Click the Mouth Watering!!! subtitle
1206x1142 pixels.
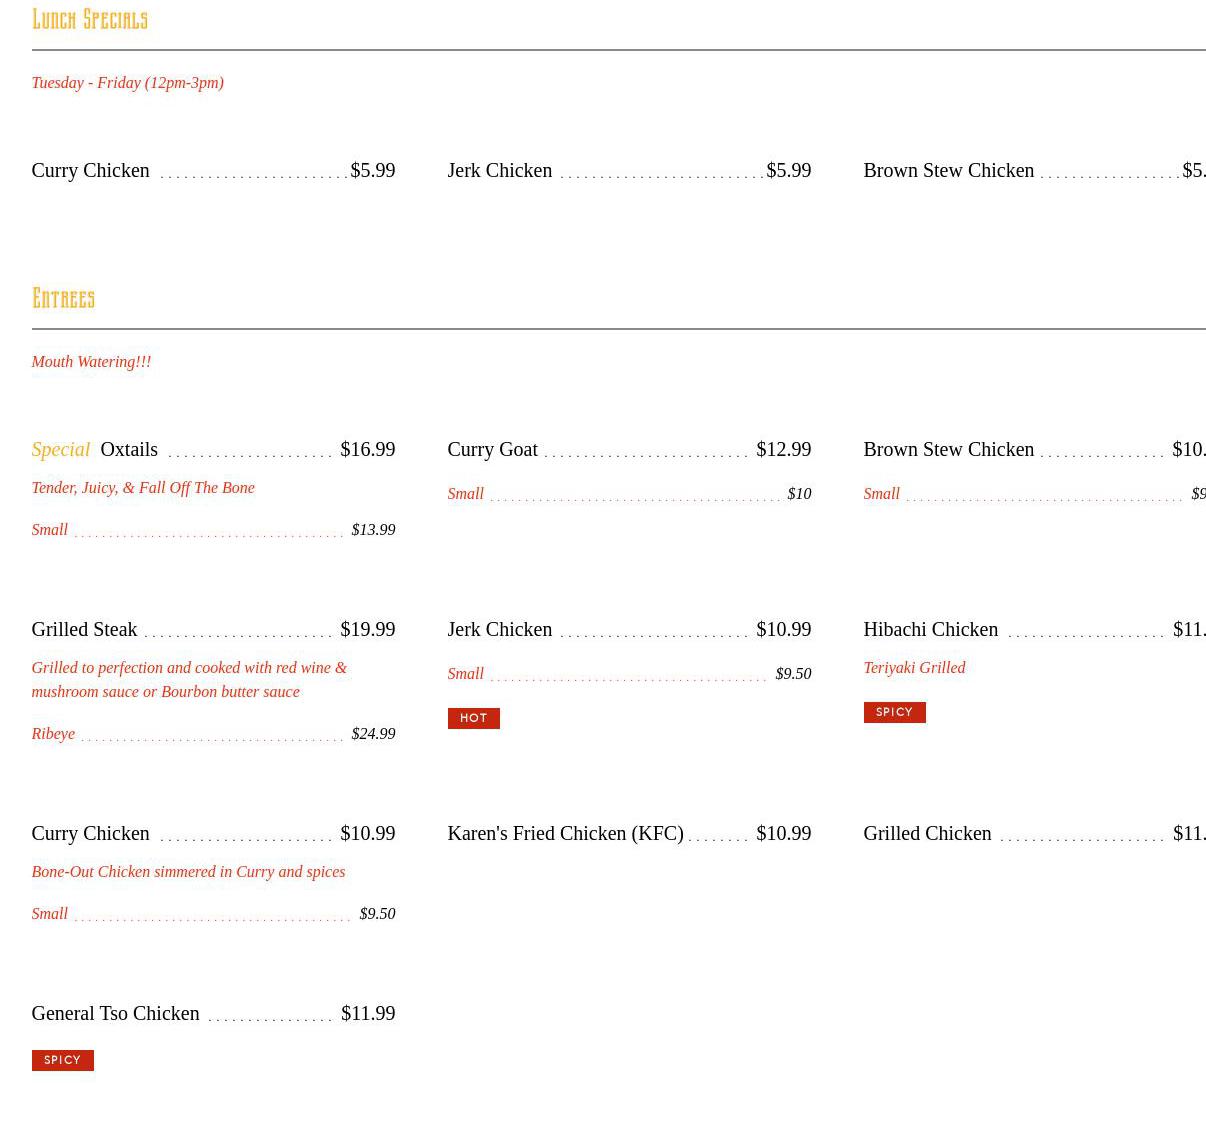coord(91,362)
